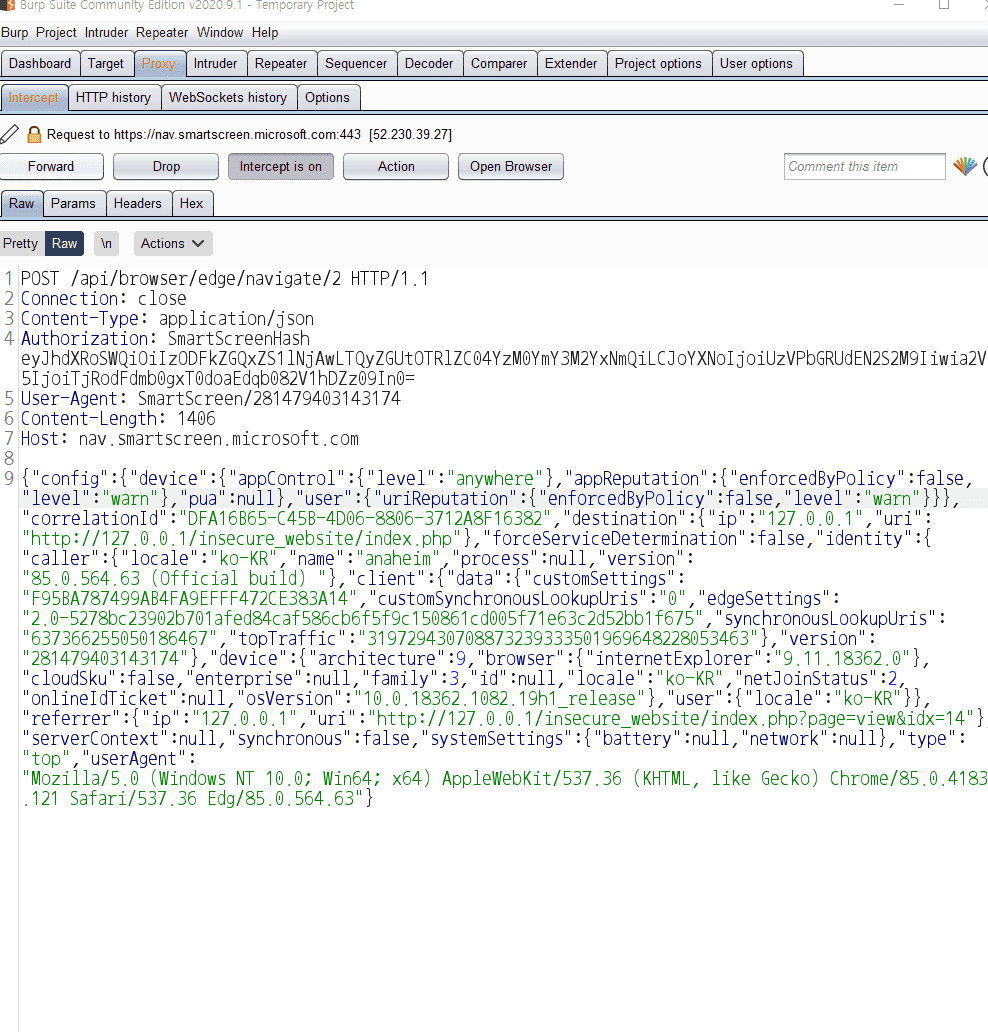Click the Open Browser button

coord(511,166)
